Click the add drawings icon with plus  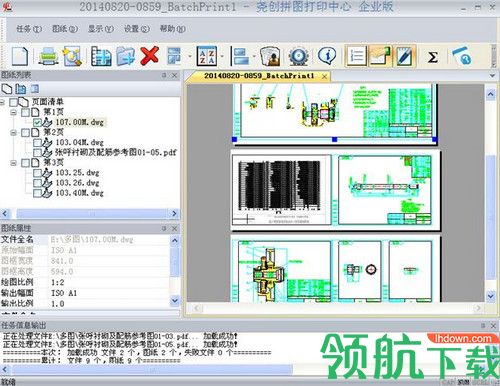click(101, 56)
